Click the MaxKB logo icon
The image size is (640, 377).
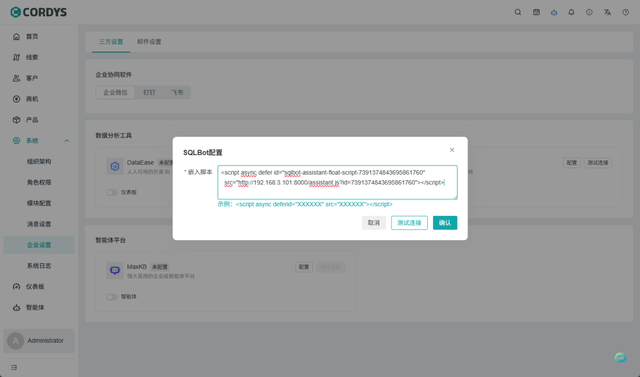pos(115,270)
